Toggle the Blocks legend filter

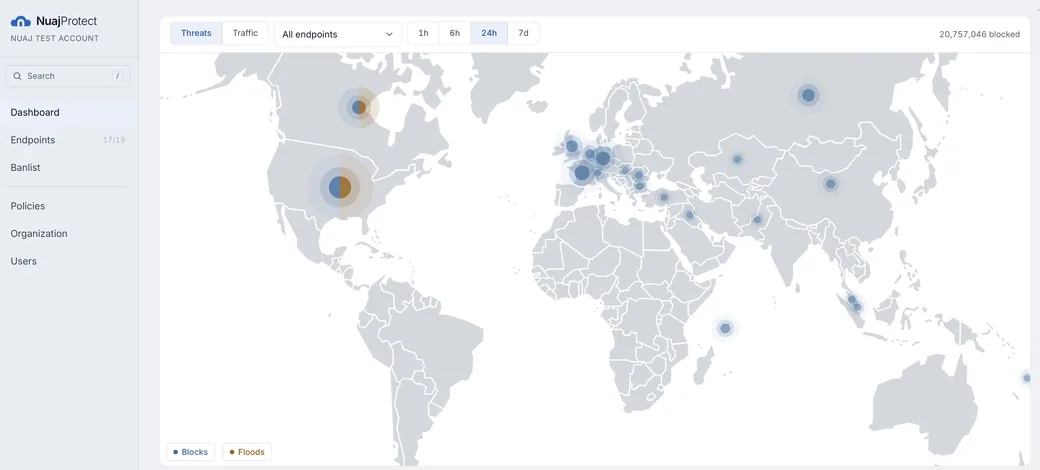[190, 452]
